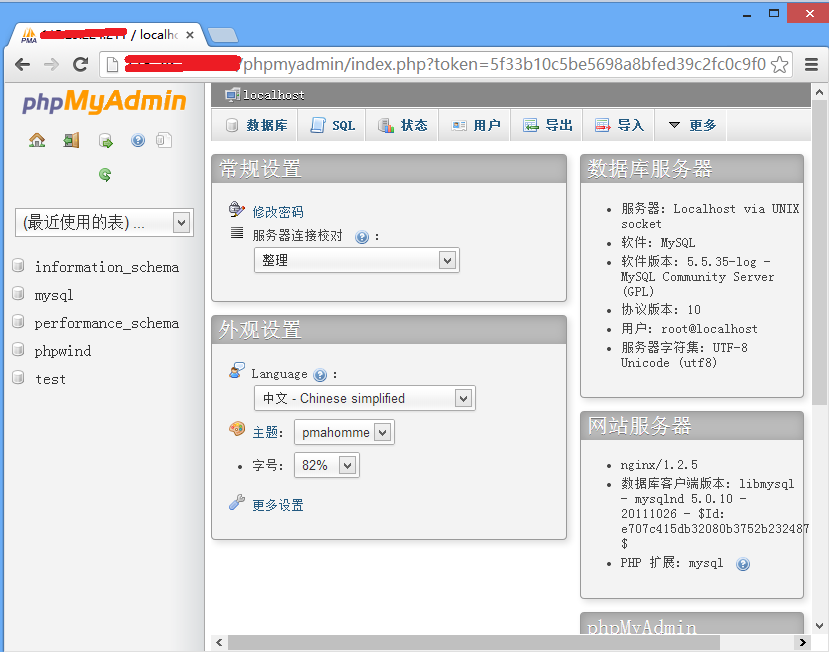Image resolution: width=829 pixels, height=652 pixels.
Task: Click the wrench icon beside 更多设置
Action: 236,502
